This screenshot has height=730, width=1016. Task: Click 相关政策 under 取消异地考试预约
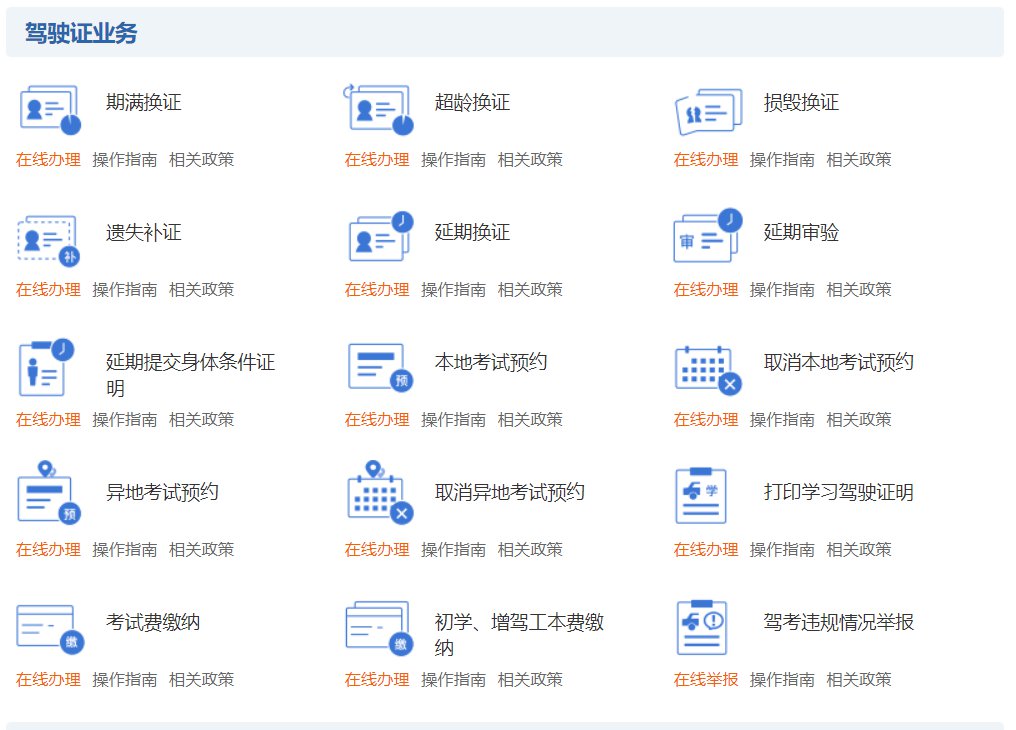530,550
